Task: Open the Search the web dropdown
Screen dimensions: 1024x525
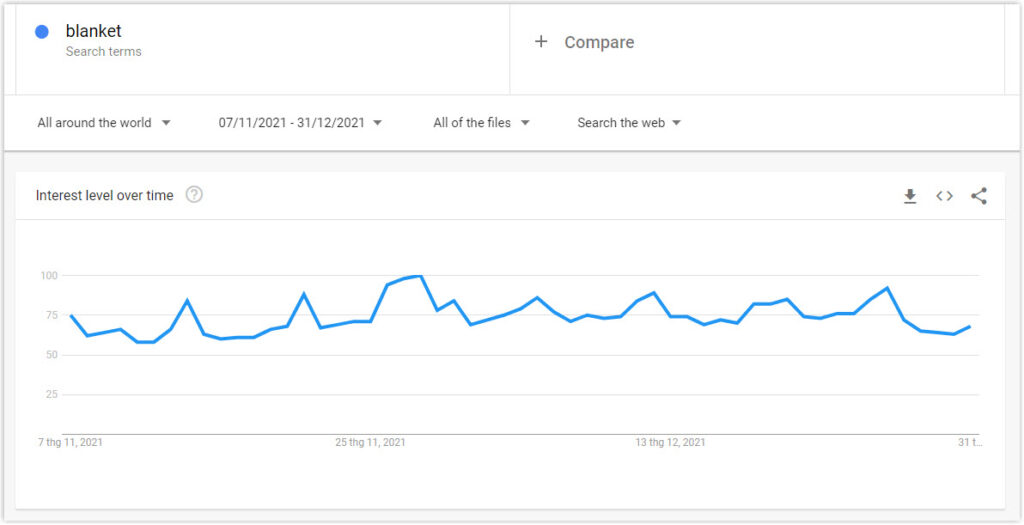Action: pyautogui.click(x=629, y=123)
